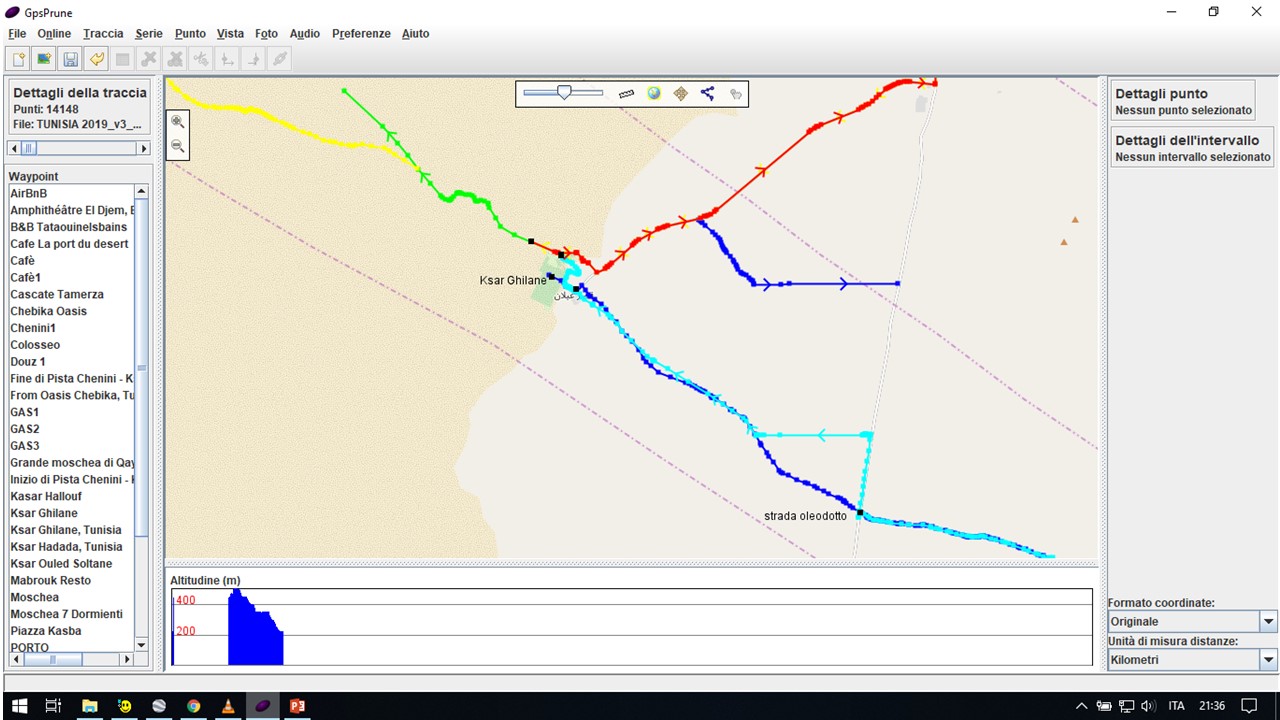The height and width of the screenshot is (720, 1280).
Task: Toggle the connect track points icon
Action: point(708,93)
